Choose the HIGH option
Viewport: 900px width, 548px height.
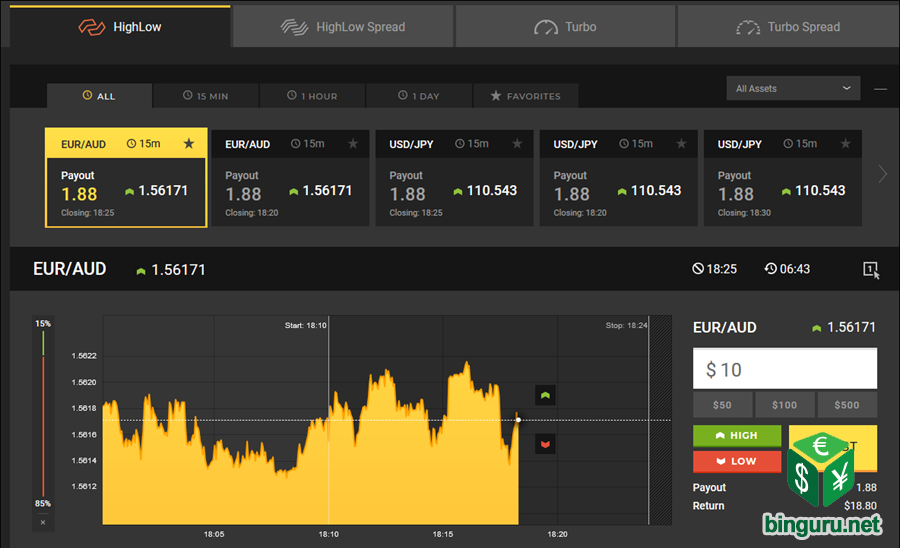(737, 436)
